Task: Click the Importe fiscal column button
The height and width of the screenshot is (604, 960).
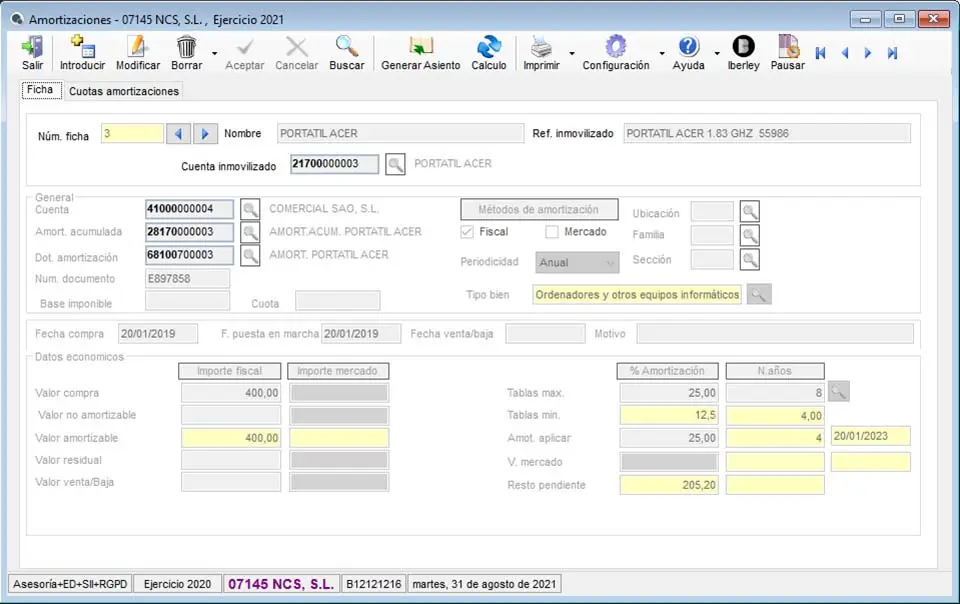Action: (230, 371)
